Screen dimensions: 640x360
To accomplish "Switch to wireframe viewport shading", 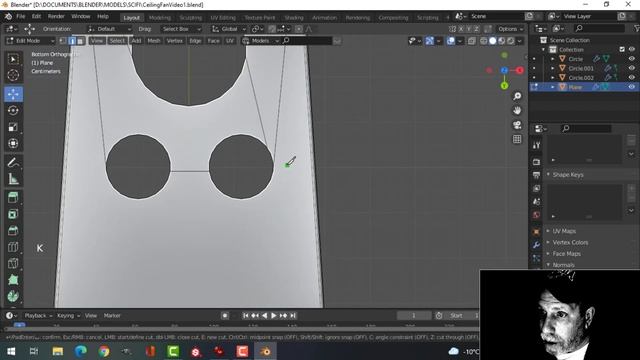I will (x=484, y=41).
